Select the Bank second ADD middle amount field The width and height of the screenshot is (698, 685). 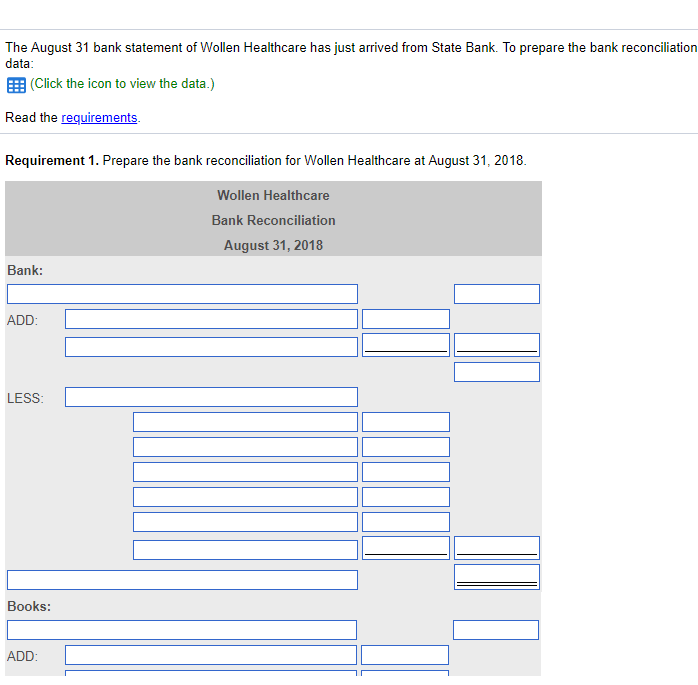click(406, 345)
